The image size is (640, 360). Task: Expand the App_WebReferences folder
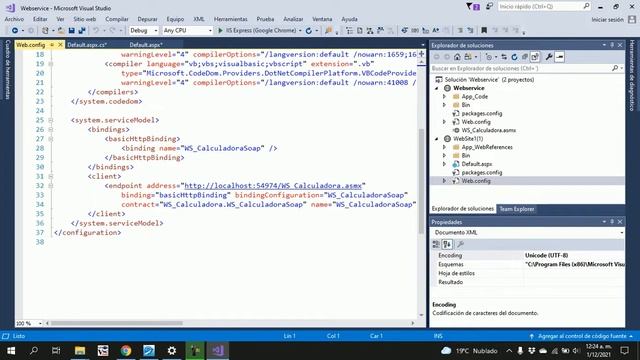(444, 147)
